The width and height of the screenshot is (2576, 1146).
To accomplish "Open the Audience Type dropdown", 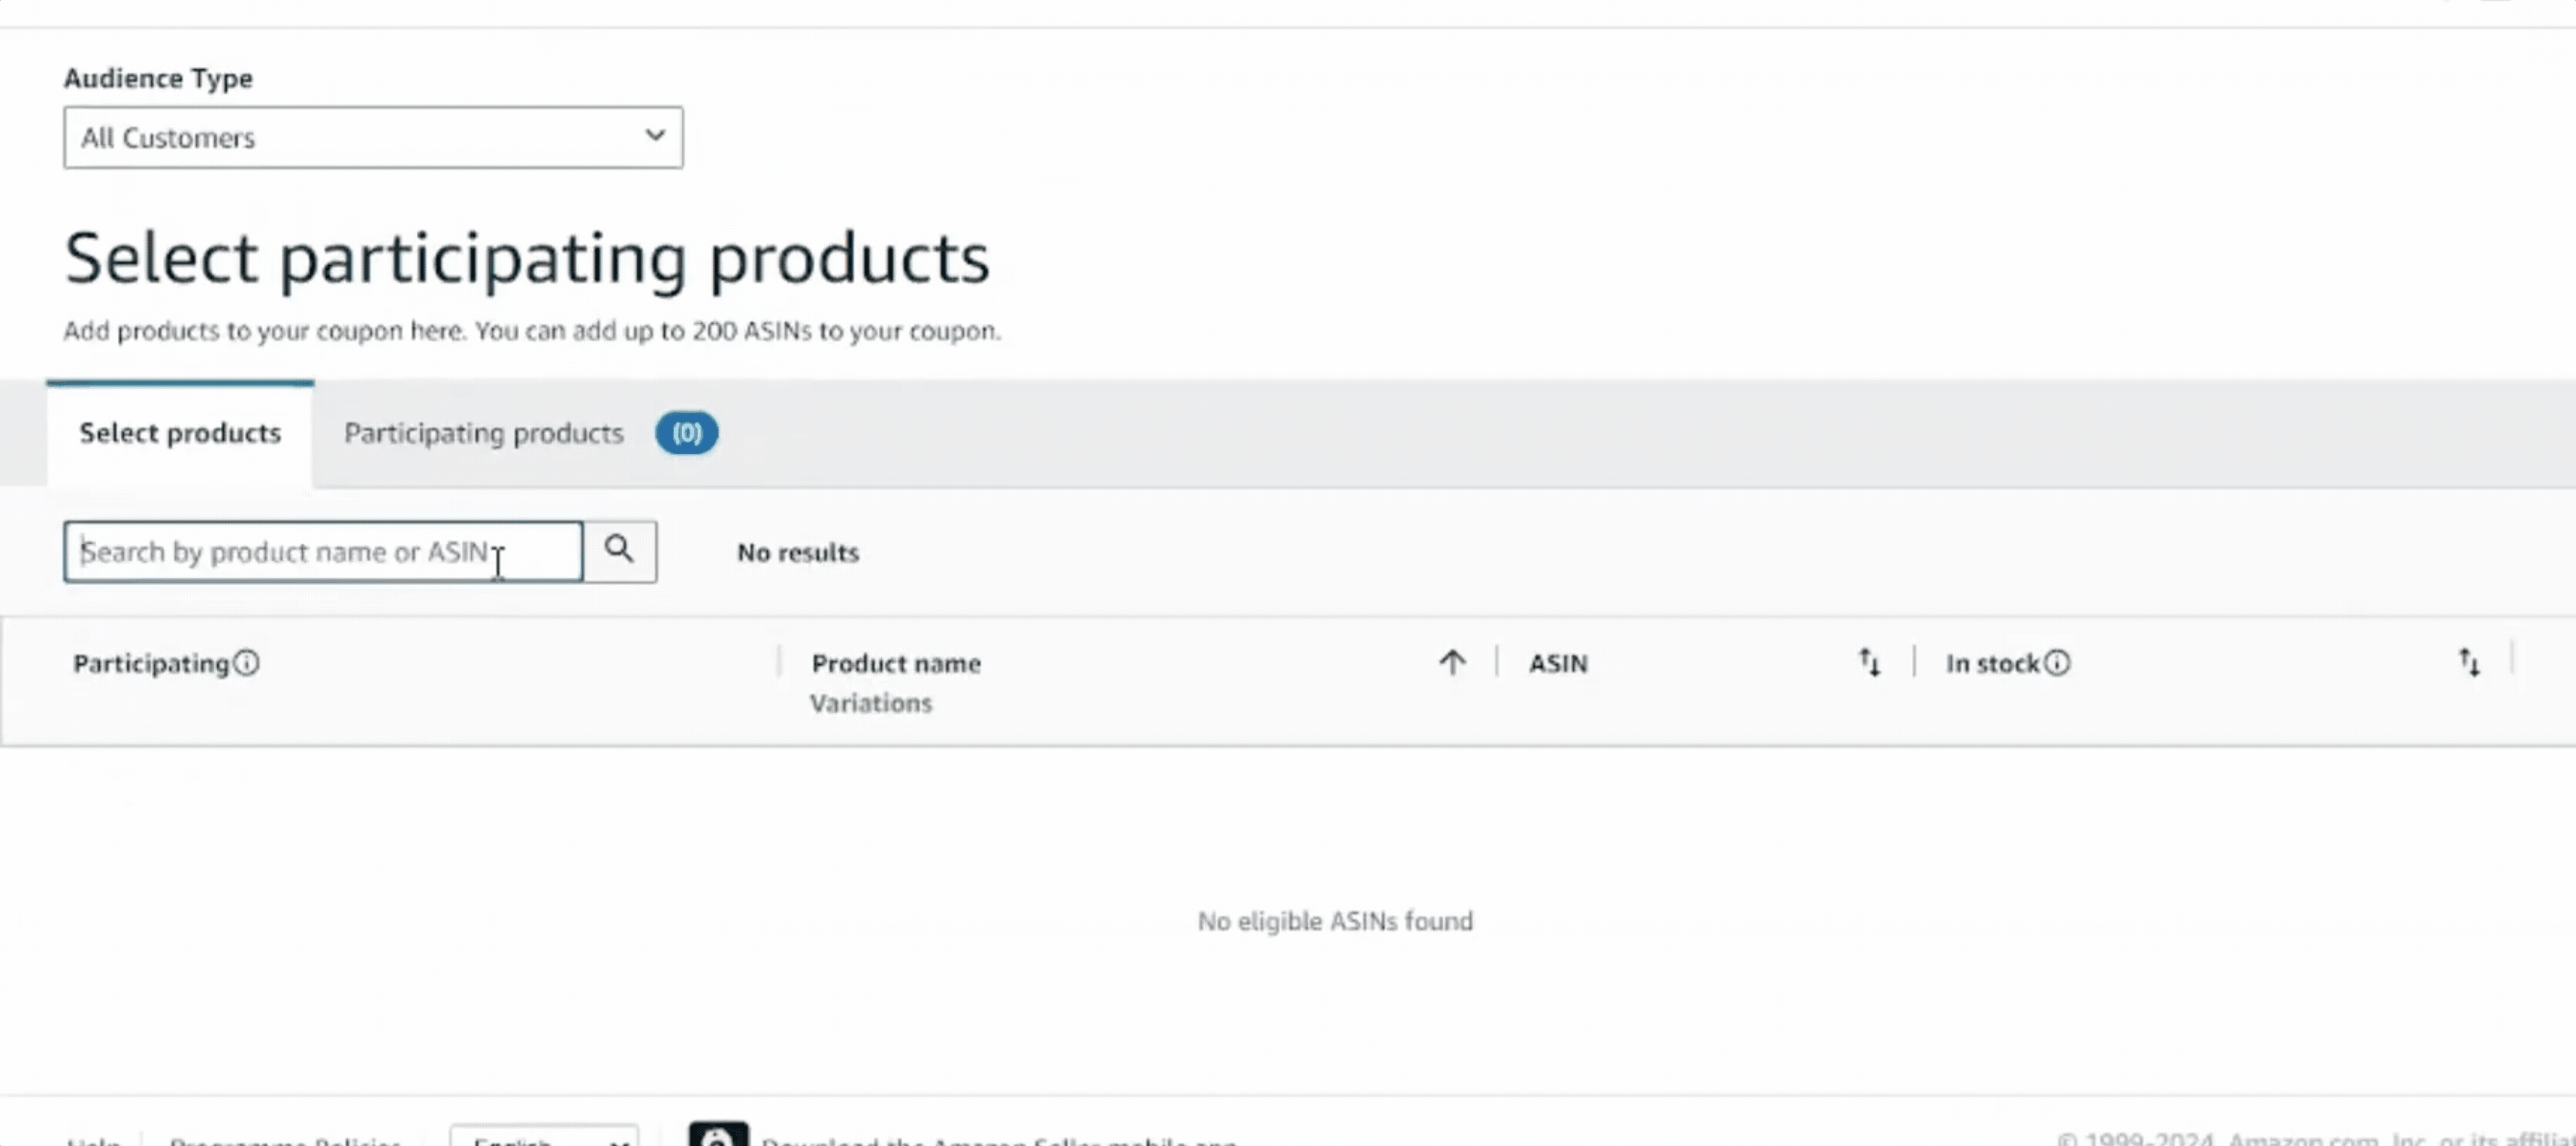I will point(373,137).
